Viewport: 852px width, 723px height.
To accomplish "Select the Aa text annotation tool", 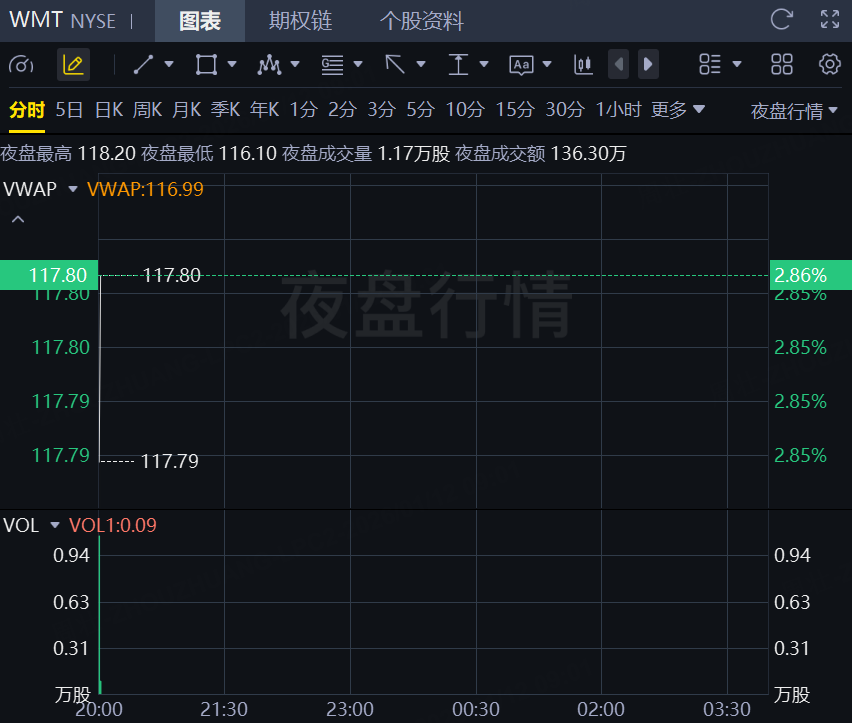I will 521,65.
